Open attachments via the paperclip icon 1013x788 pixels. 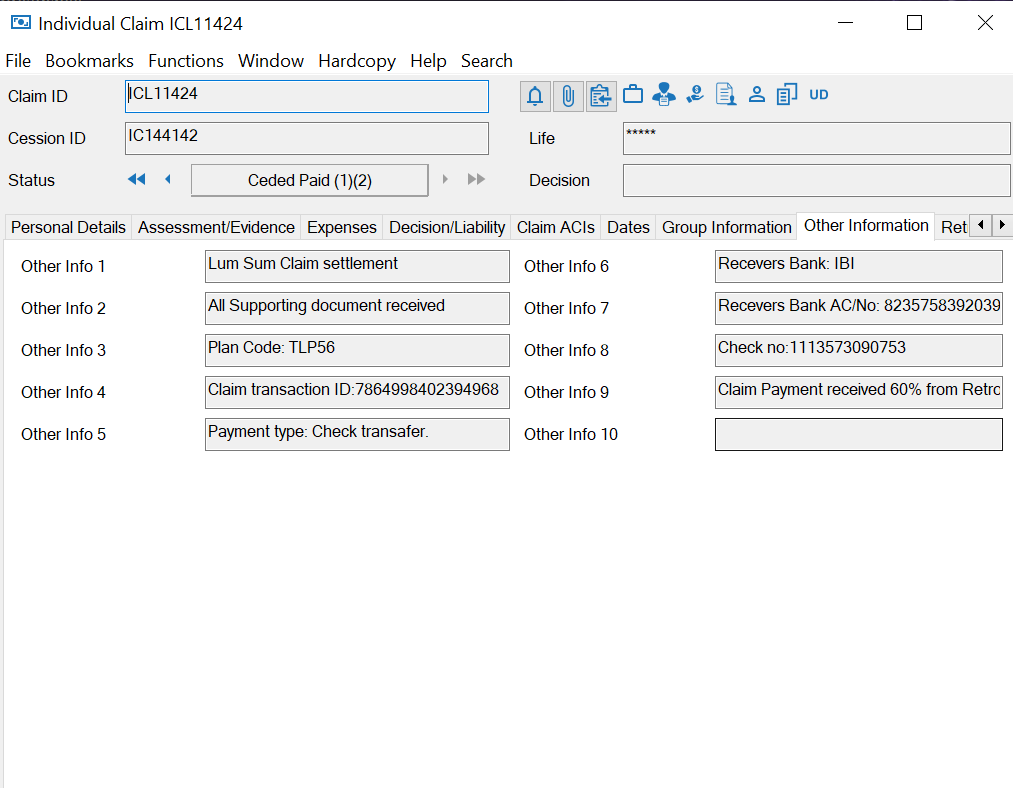[568, 96]
